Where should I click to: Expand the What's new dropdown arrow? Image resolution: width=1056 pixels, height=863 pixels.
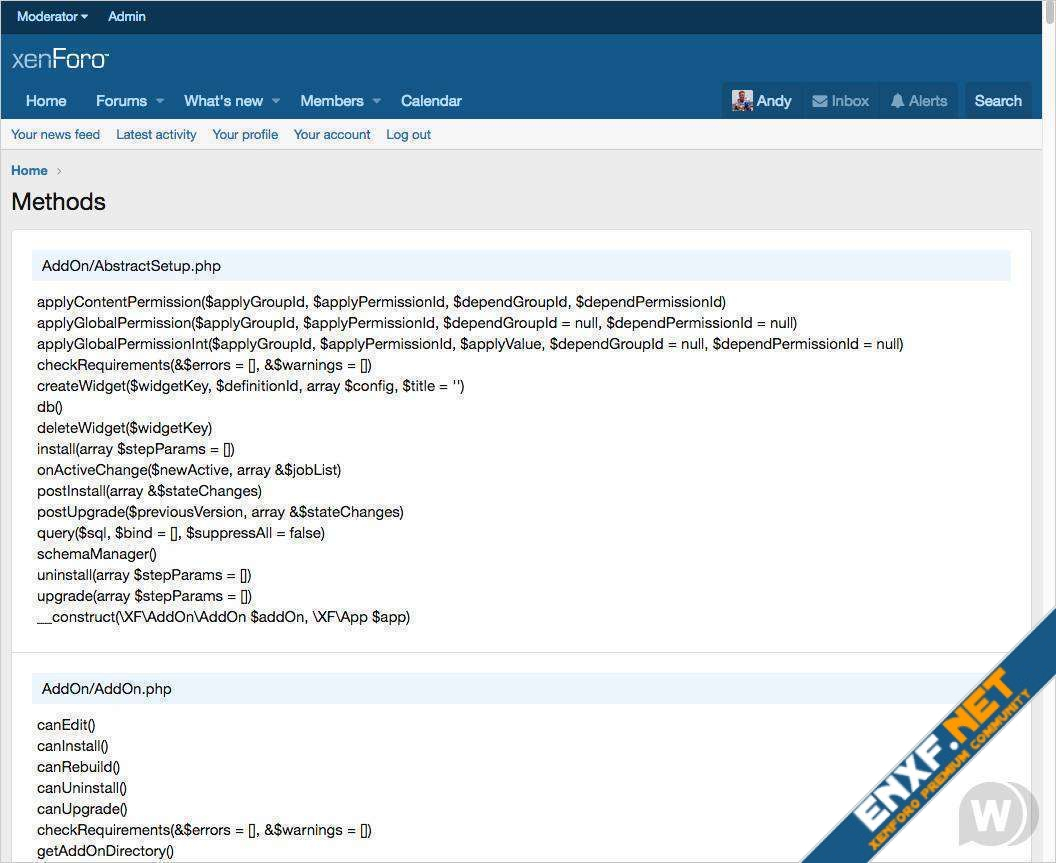pyautogui.click(x=276, y=101)
